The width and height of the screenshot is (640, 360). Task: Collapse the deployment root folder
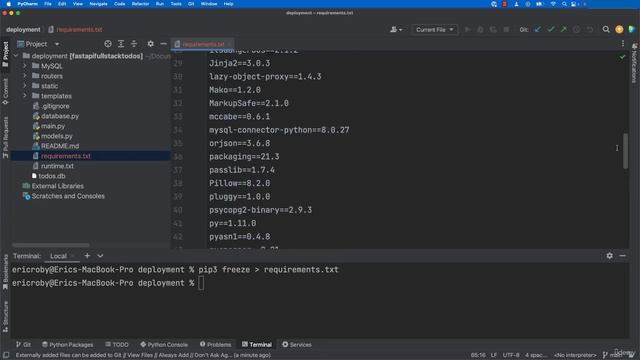16,56
